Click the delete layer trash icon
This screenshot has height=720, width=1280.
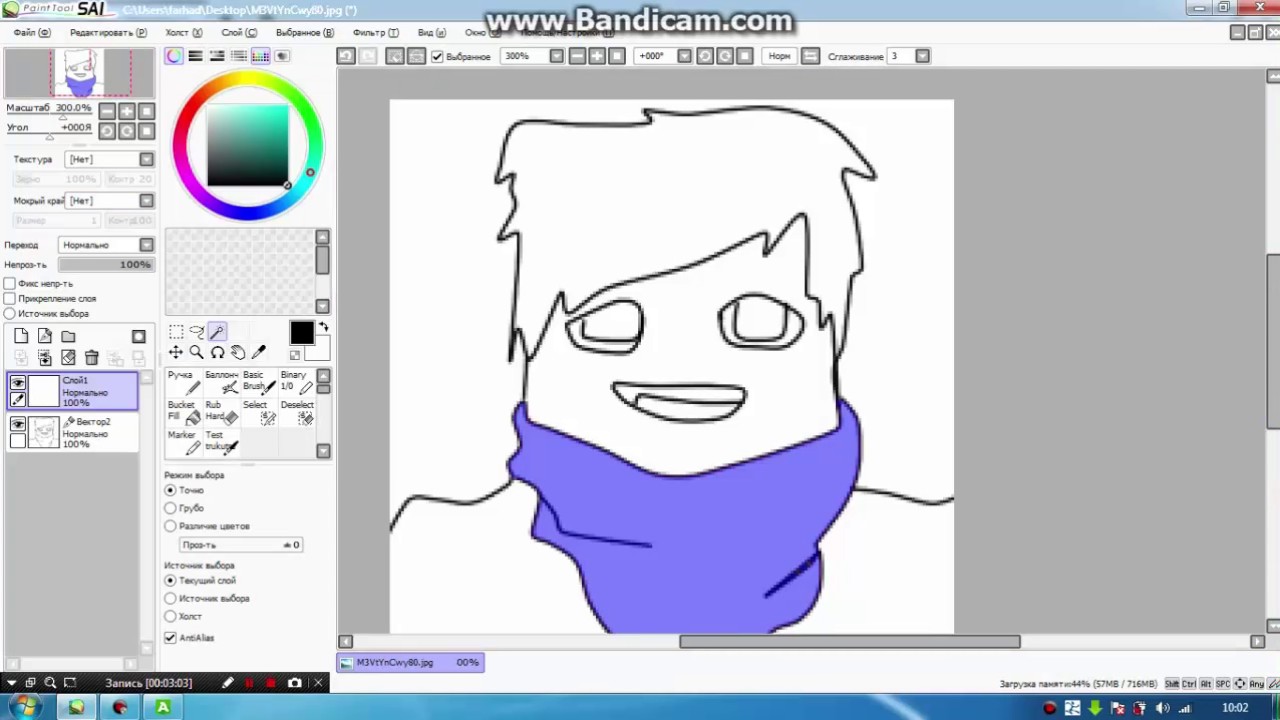click(91, 358)
